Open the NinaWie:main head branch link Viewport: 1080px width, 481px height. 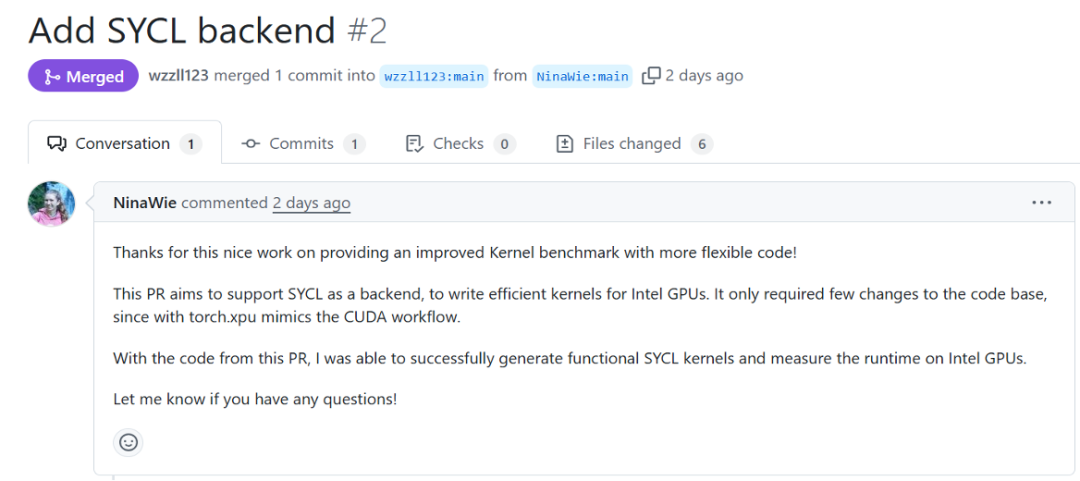pyautogui.click(x=582, y=76)
